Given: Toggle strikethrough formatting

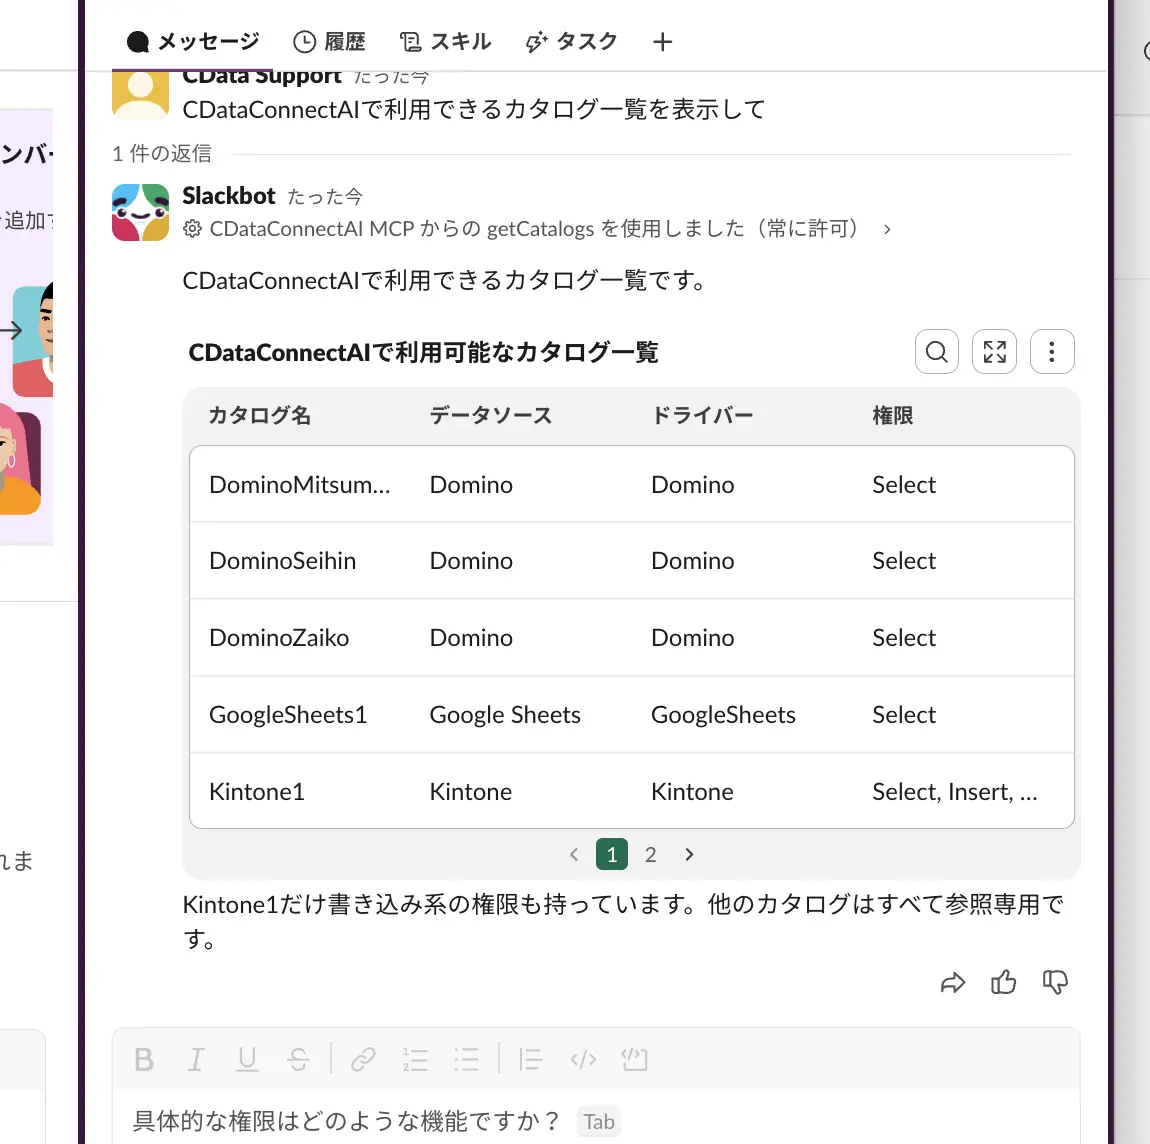Looking at the screenshot, I should coord(298,1060).
